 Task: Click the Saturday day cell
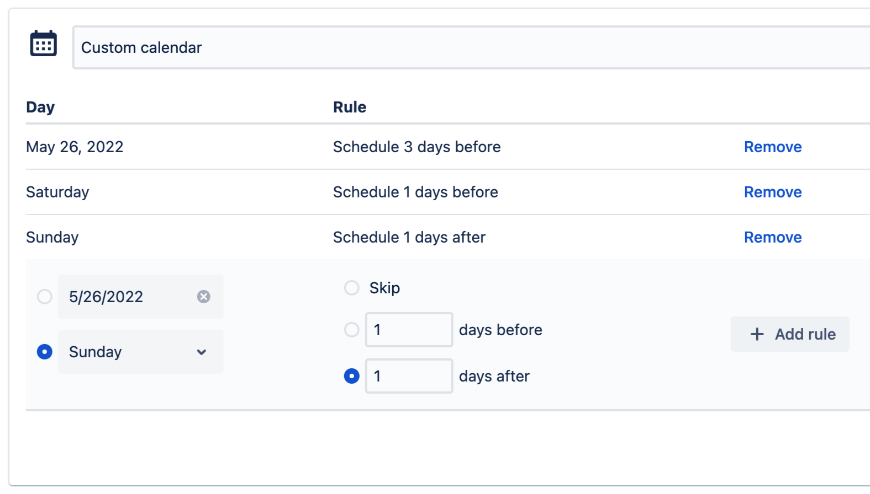58,192
